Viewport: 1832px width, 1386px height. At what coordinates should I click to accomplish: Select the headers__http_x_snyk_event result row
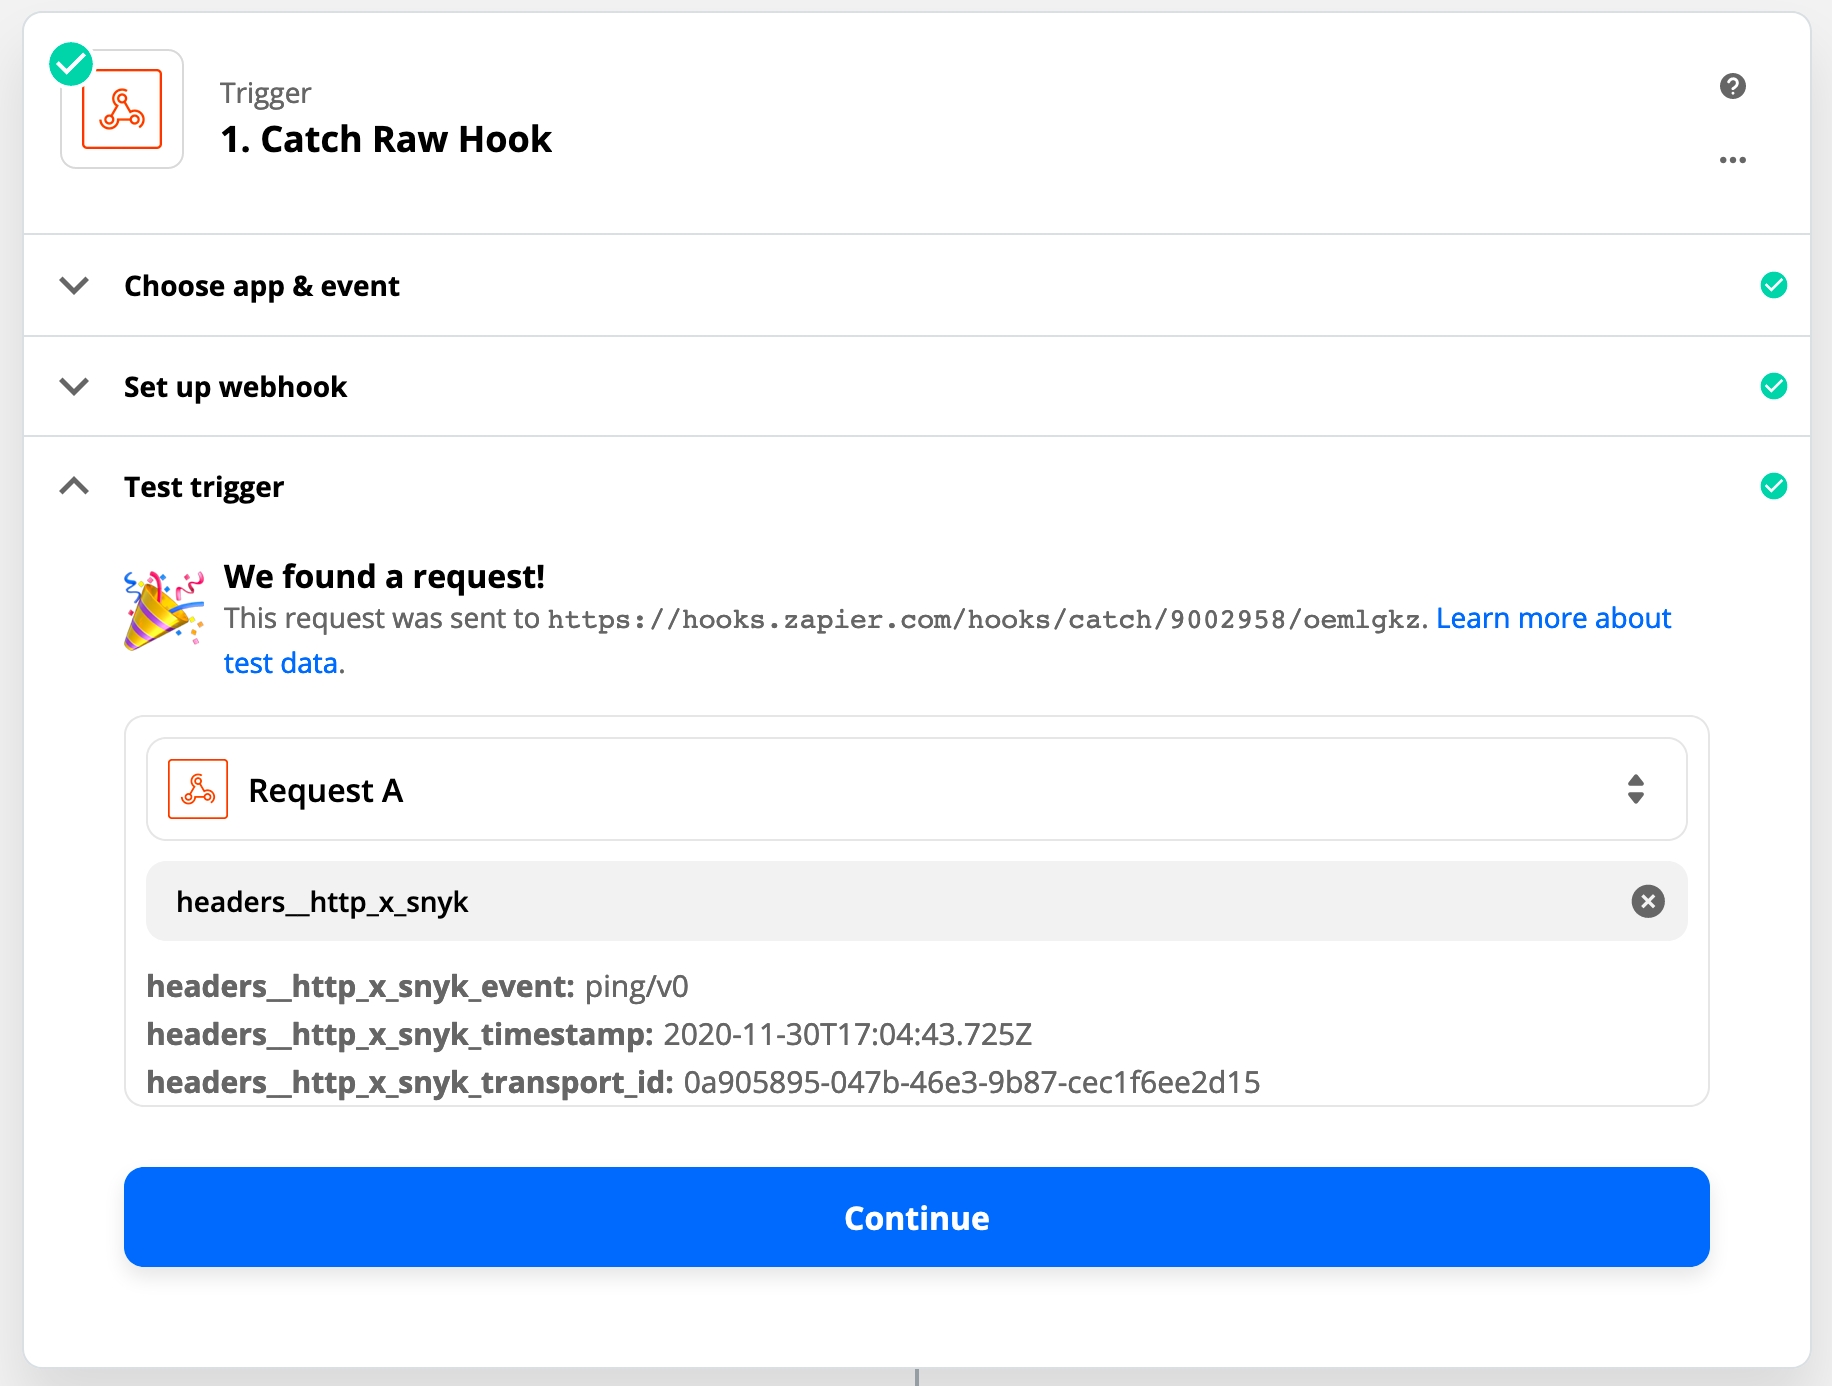pyautogui.click(x=417, y=987)
